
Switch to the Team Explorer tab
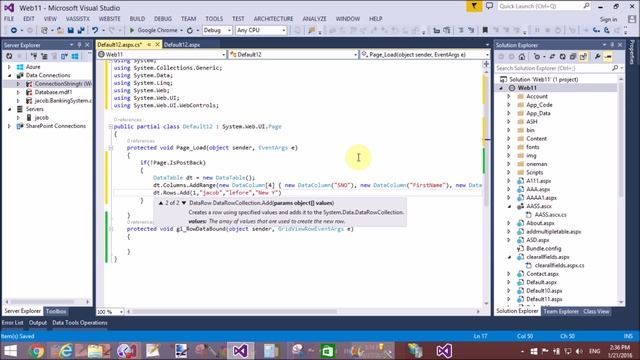coord(560,311)
